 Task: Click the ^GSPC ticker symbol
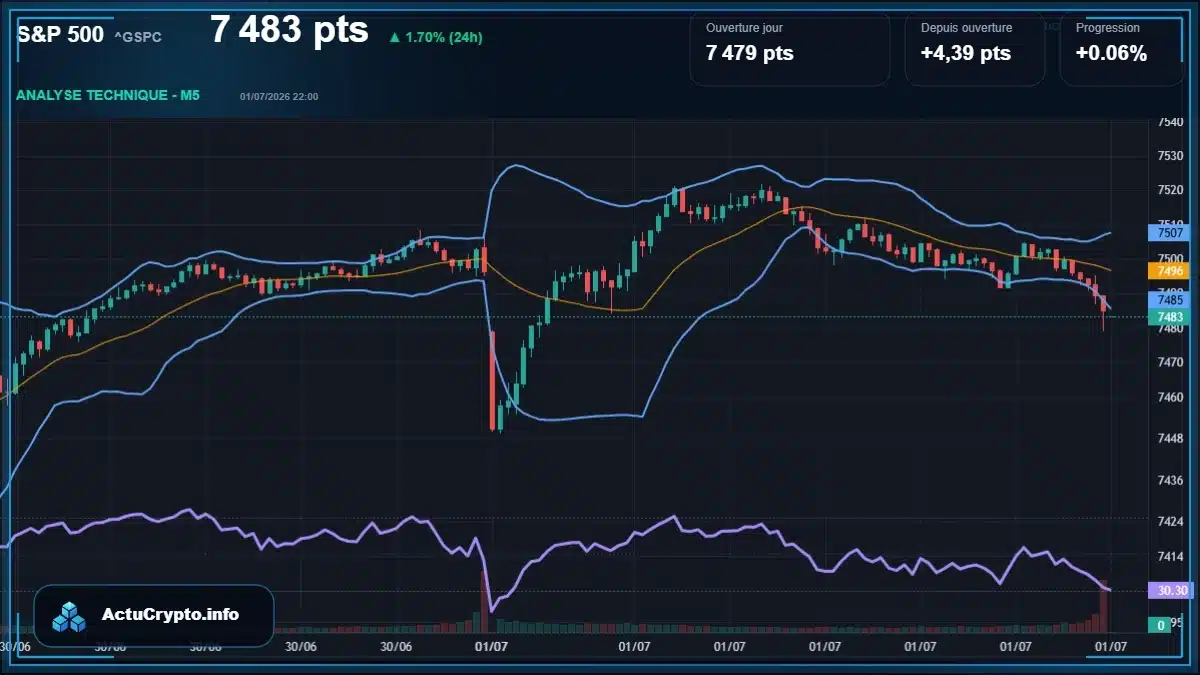138,38
